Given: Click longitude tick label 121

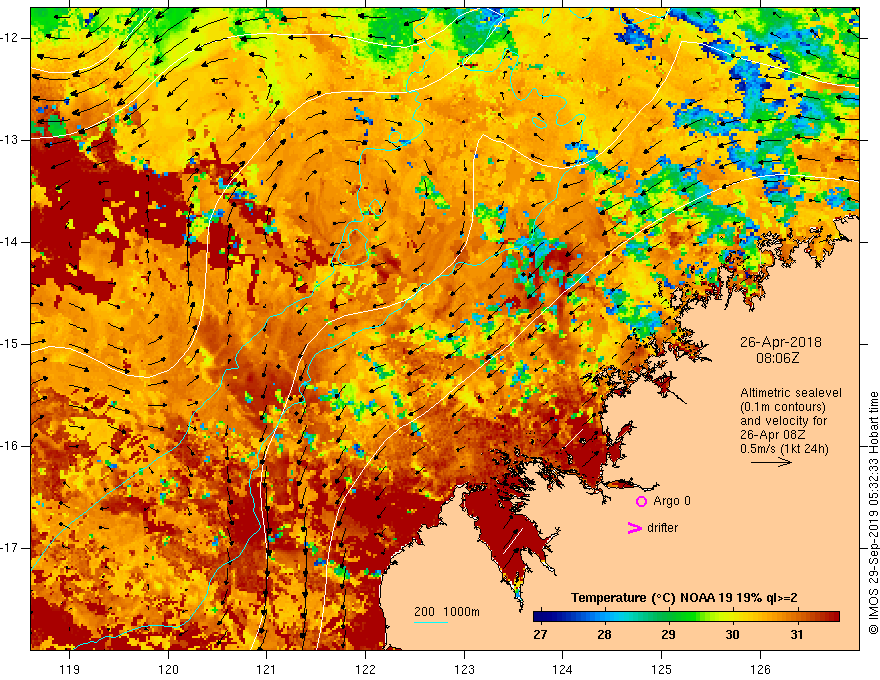Looking at the screenshot, I should (266, 669).
